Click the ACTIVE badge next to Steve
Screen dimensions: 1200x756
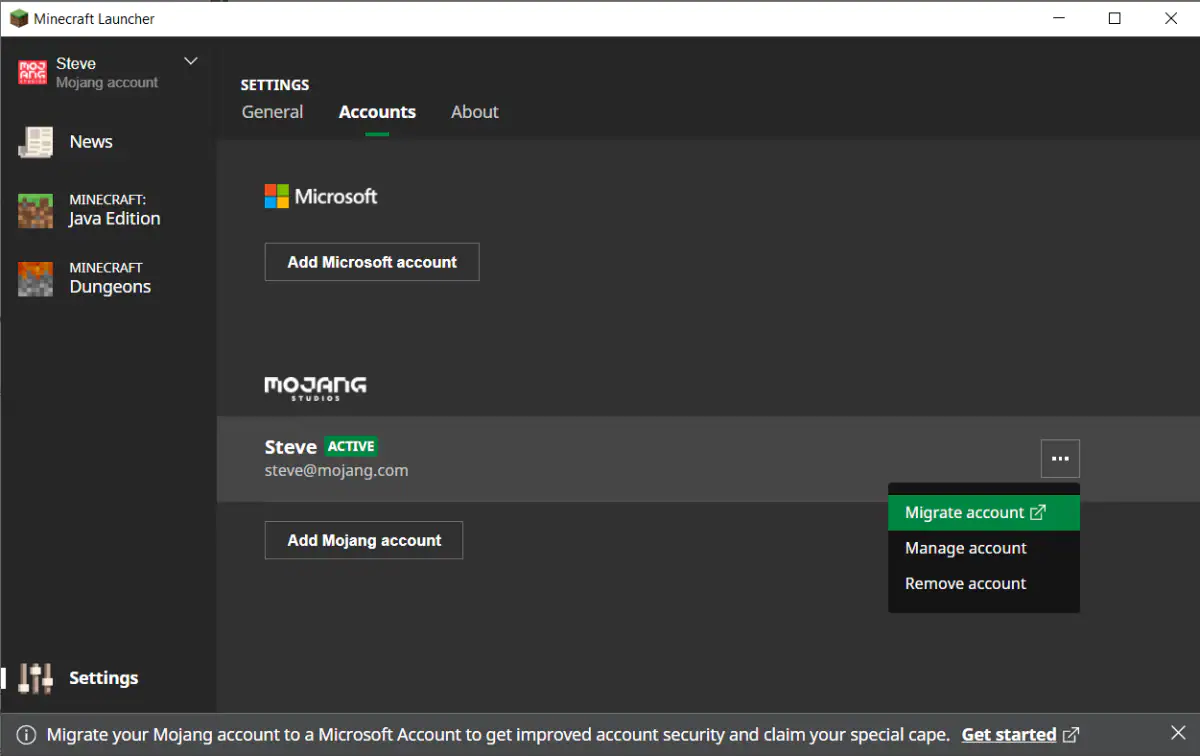coord(351,447)
